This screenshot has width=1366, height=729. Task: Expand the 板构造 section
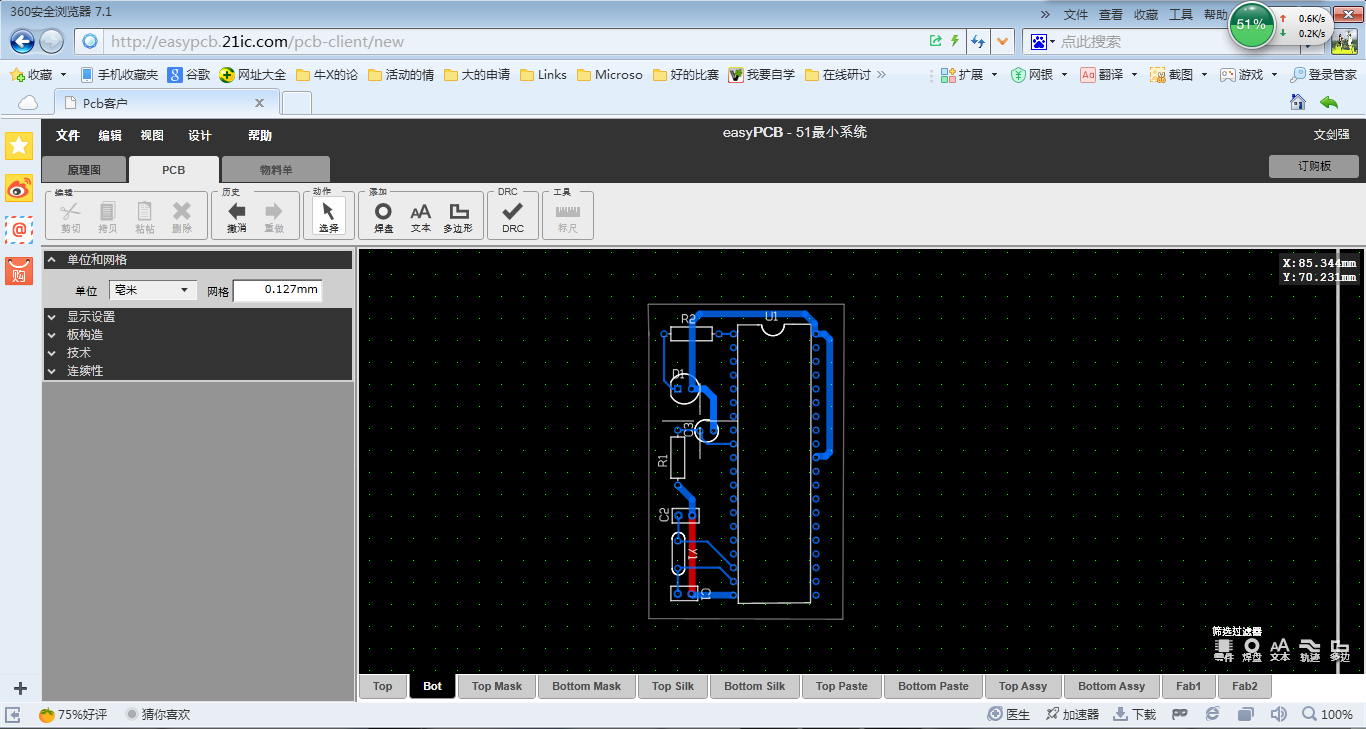click(198, 335)
